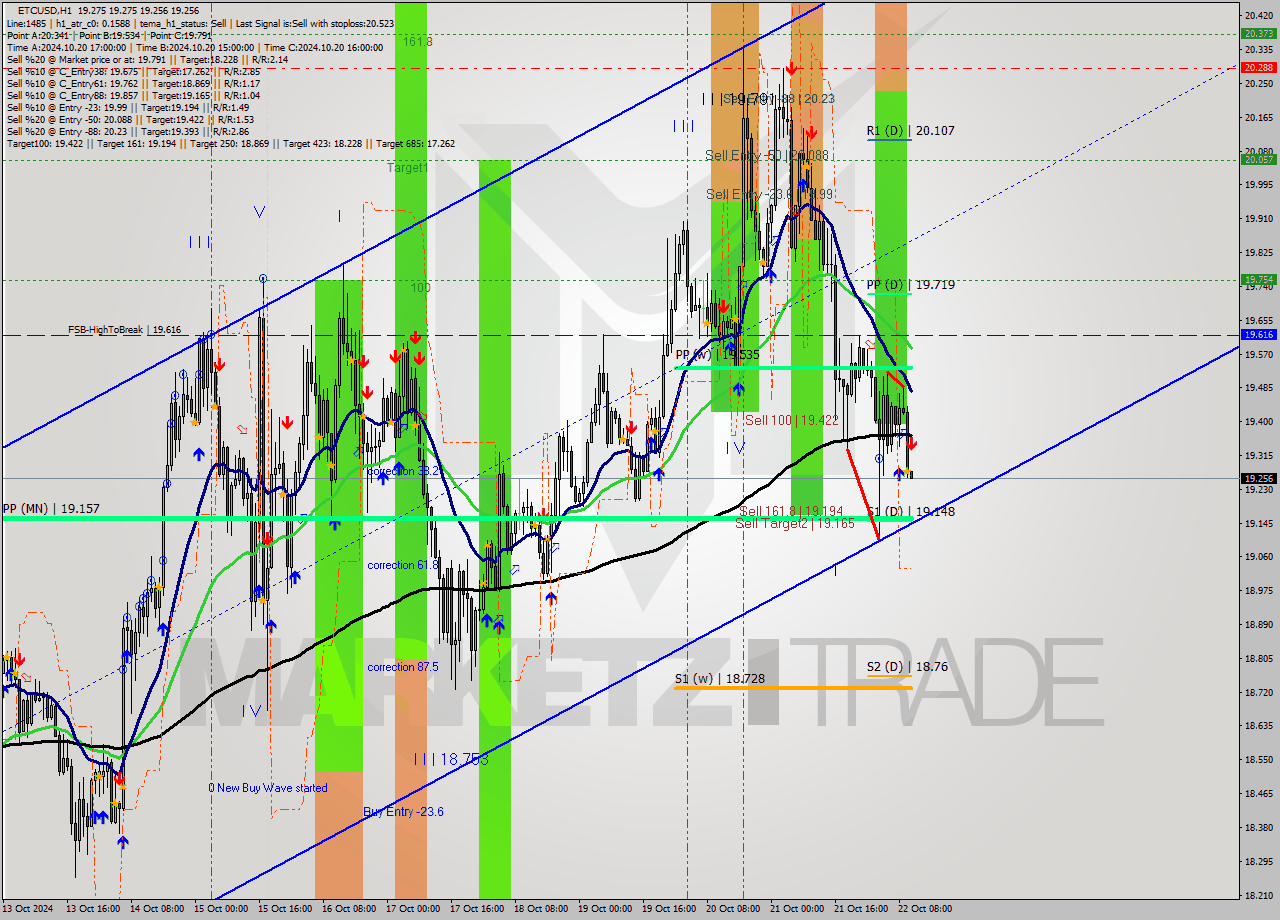
Task: Click the 'correction 61.8' annotation
Action: point(403,565)
